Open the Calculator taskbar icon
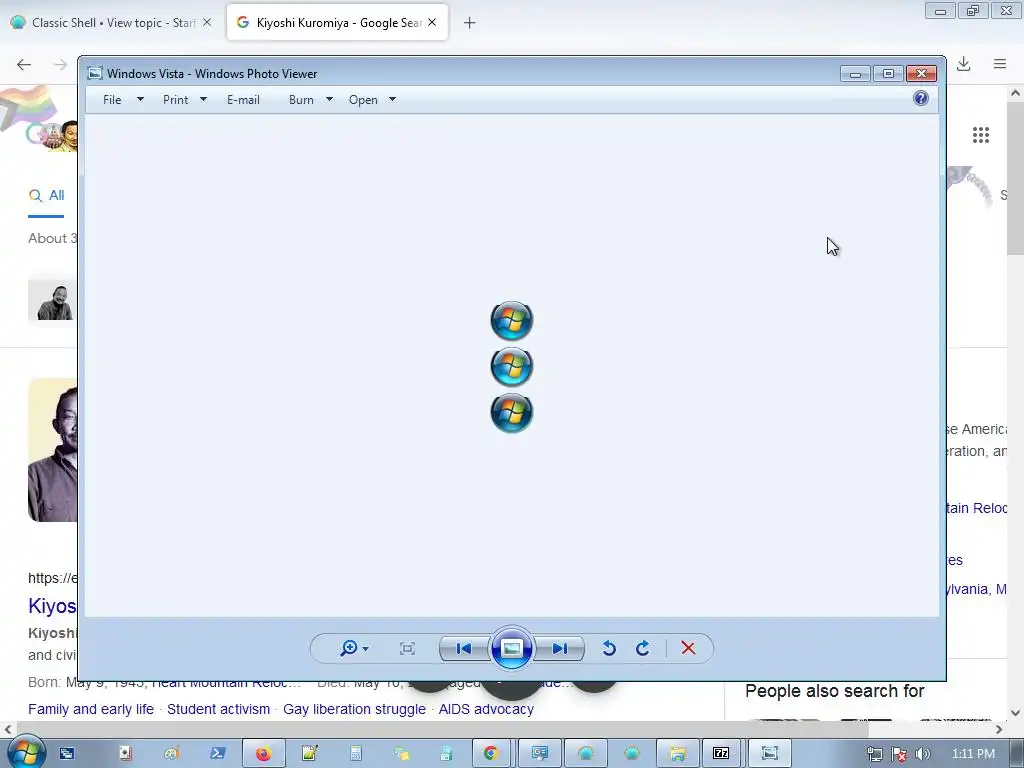This screenshot has height=768, width=1024. pyautogui.click(x=356, y=754)
